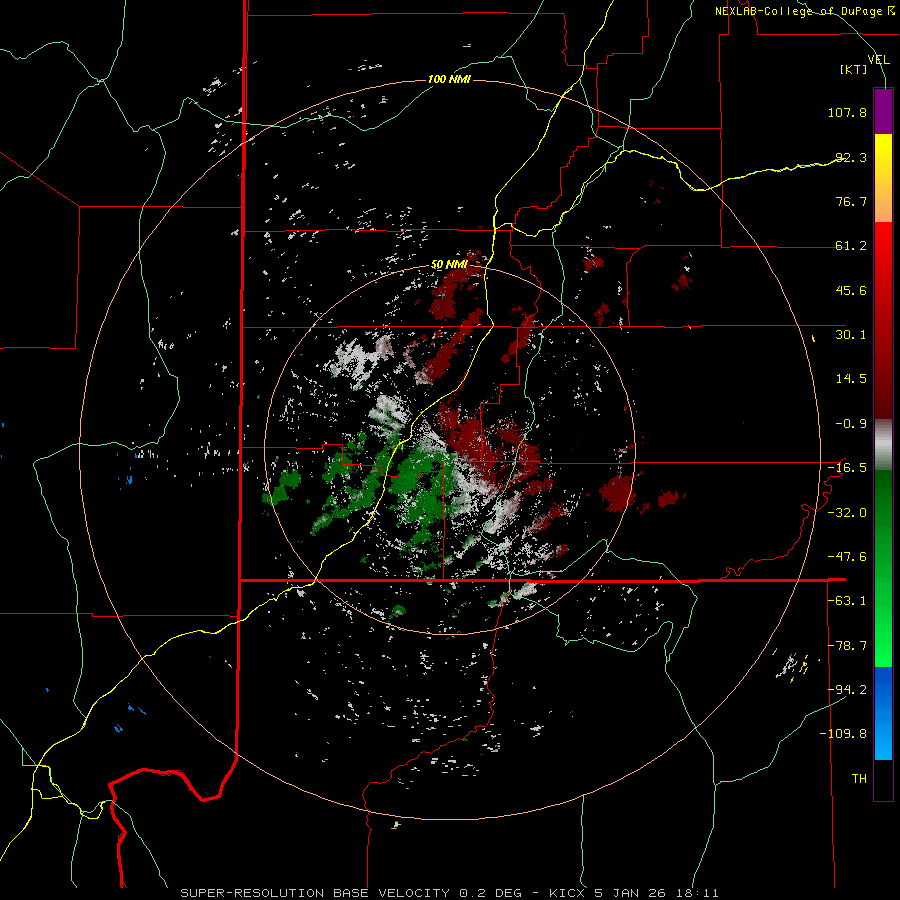Click the -32.0 scale value

(847, 513)
